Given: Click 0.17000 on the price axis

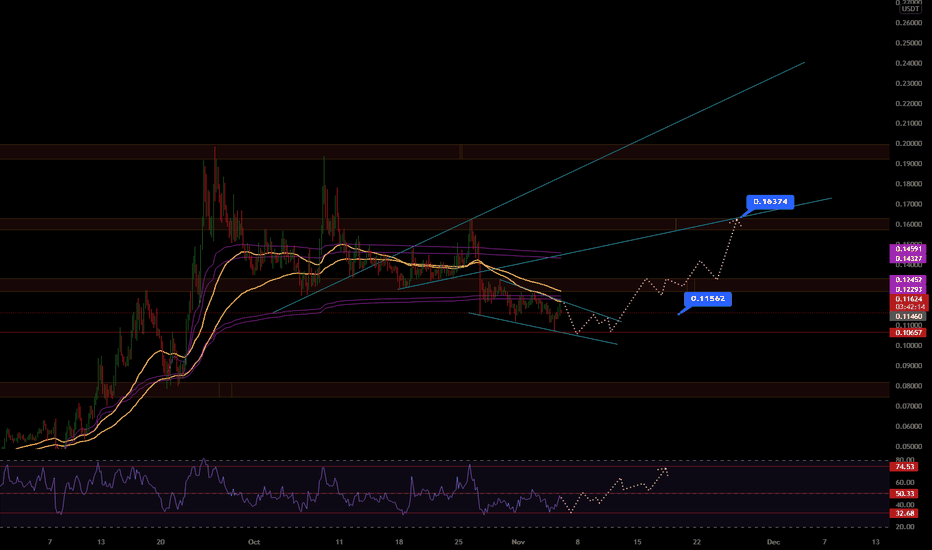Looking at the screenshot, I should click(x=909, y=205).
